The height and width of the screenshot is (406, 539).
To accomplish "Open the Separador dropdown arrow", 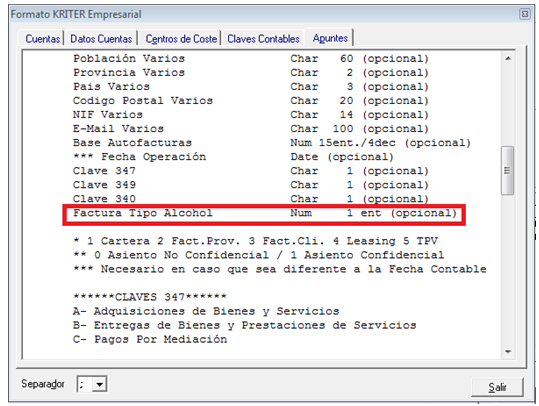I will click(x=99, y=384).
